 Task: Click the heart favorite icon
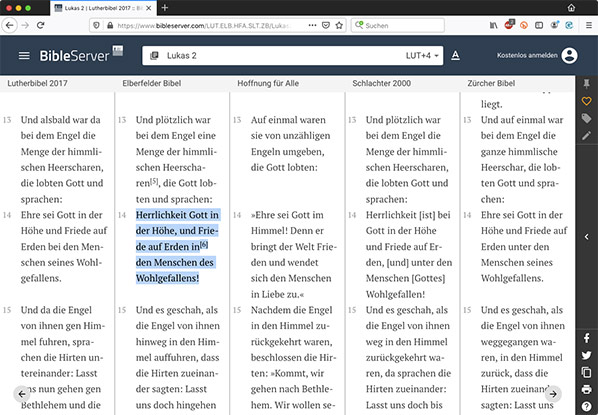[x=587, y=101]
